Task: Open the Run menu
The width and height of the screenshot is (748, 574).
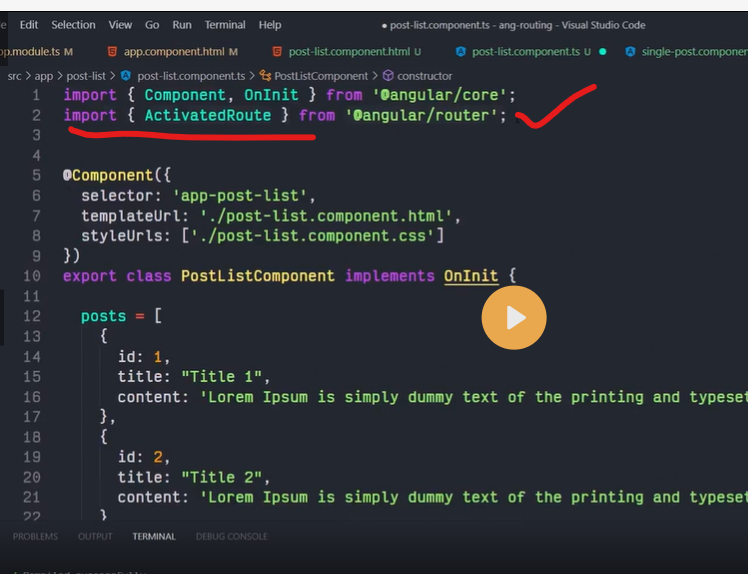Action: [x=182, y=25]
